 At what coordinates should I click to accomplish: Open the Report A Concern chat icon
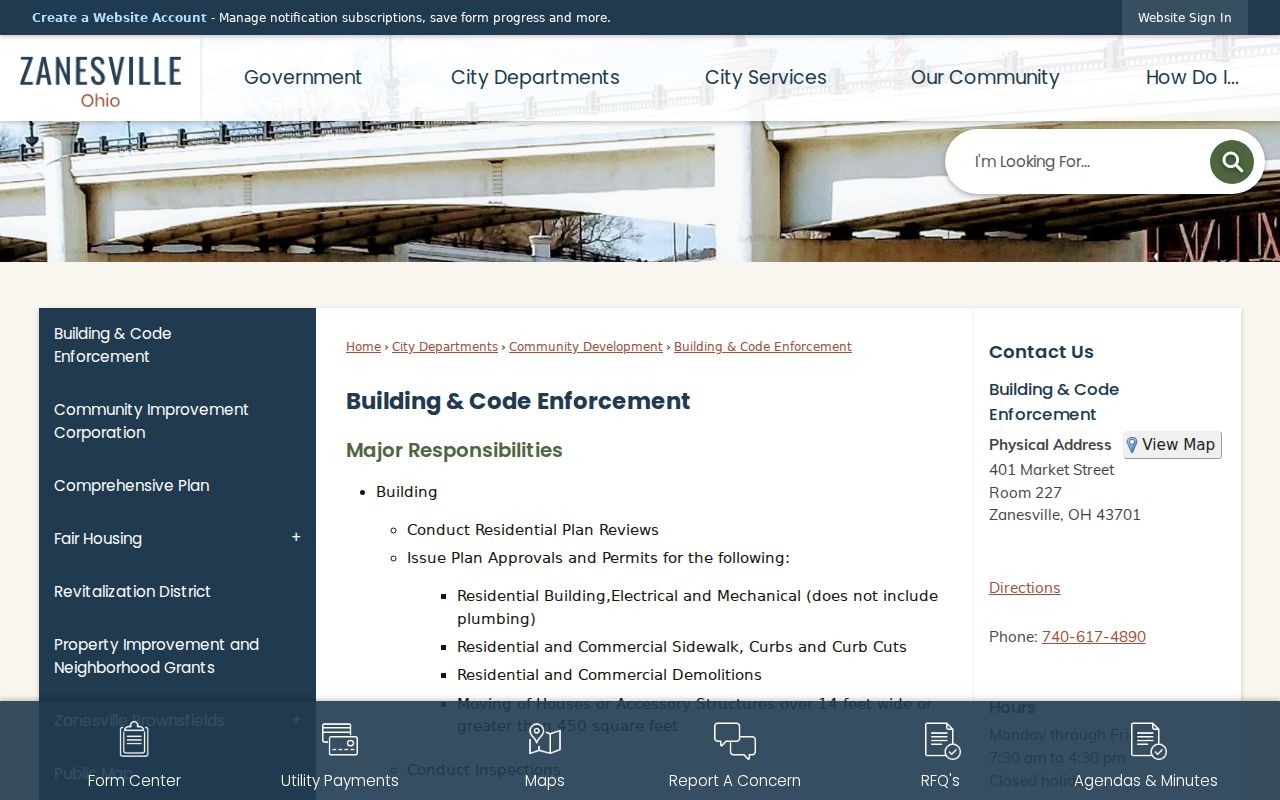point(735,740)
